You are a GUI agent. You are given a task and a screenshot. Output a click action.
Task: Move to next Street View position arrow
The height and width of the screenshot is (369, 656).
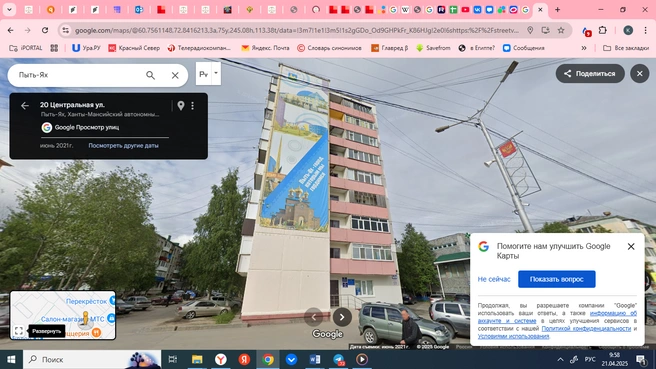click(x=342, y=317)
